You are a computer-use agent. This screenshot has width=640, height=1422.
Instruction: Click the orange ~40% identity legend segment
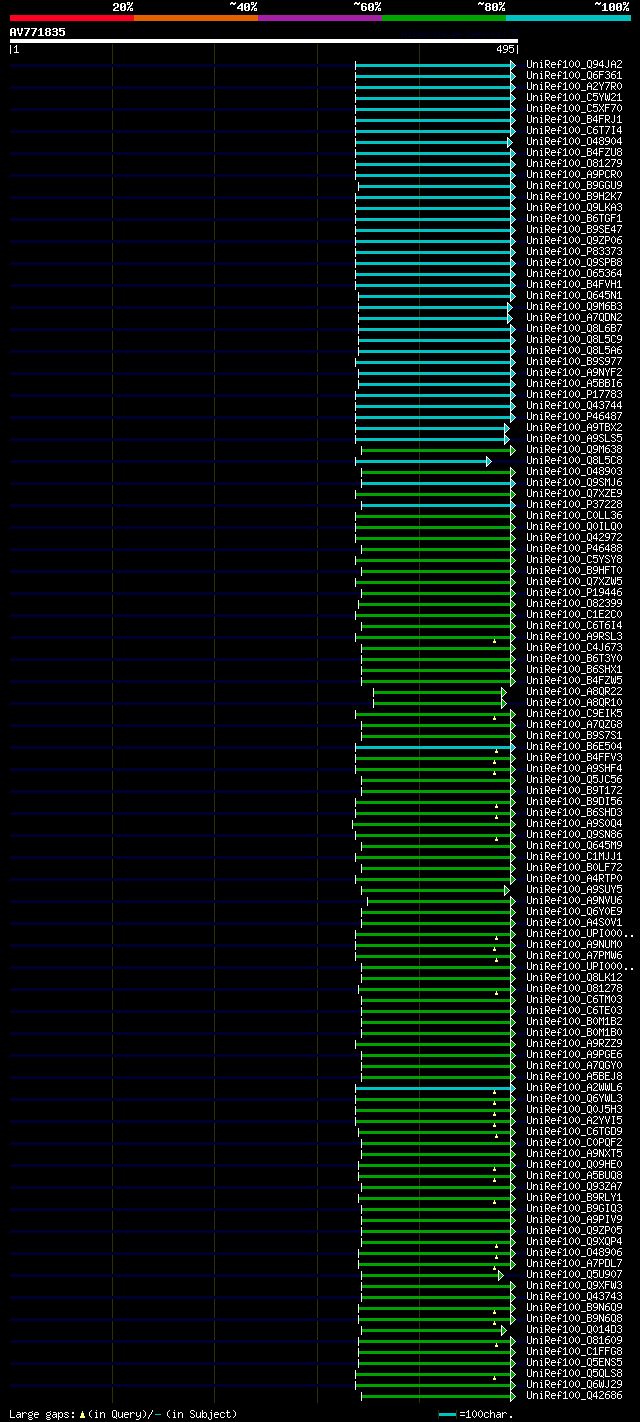point(195,18)
